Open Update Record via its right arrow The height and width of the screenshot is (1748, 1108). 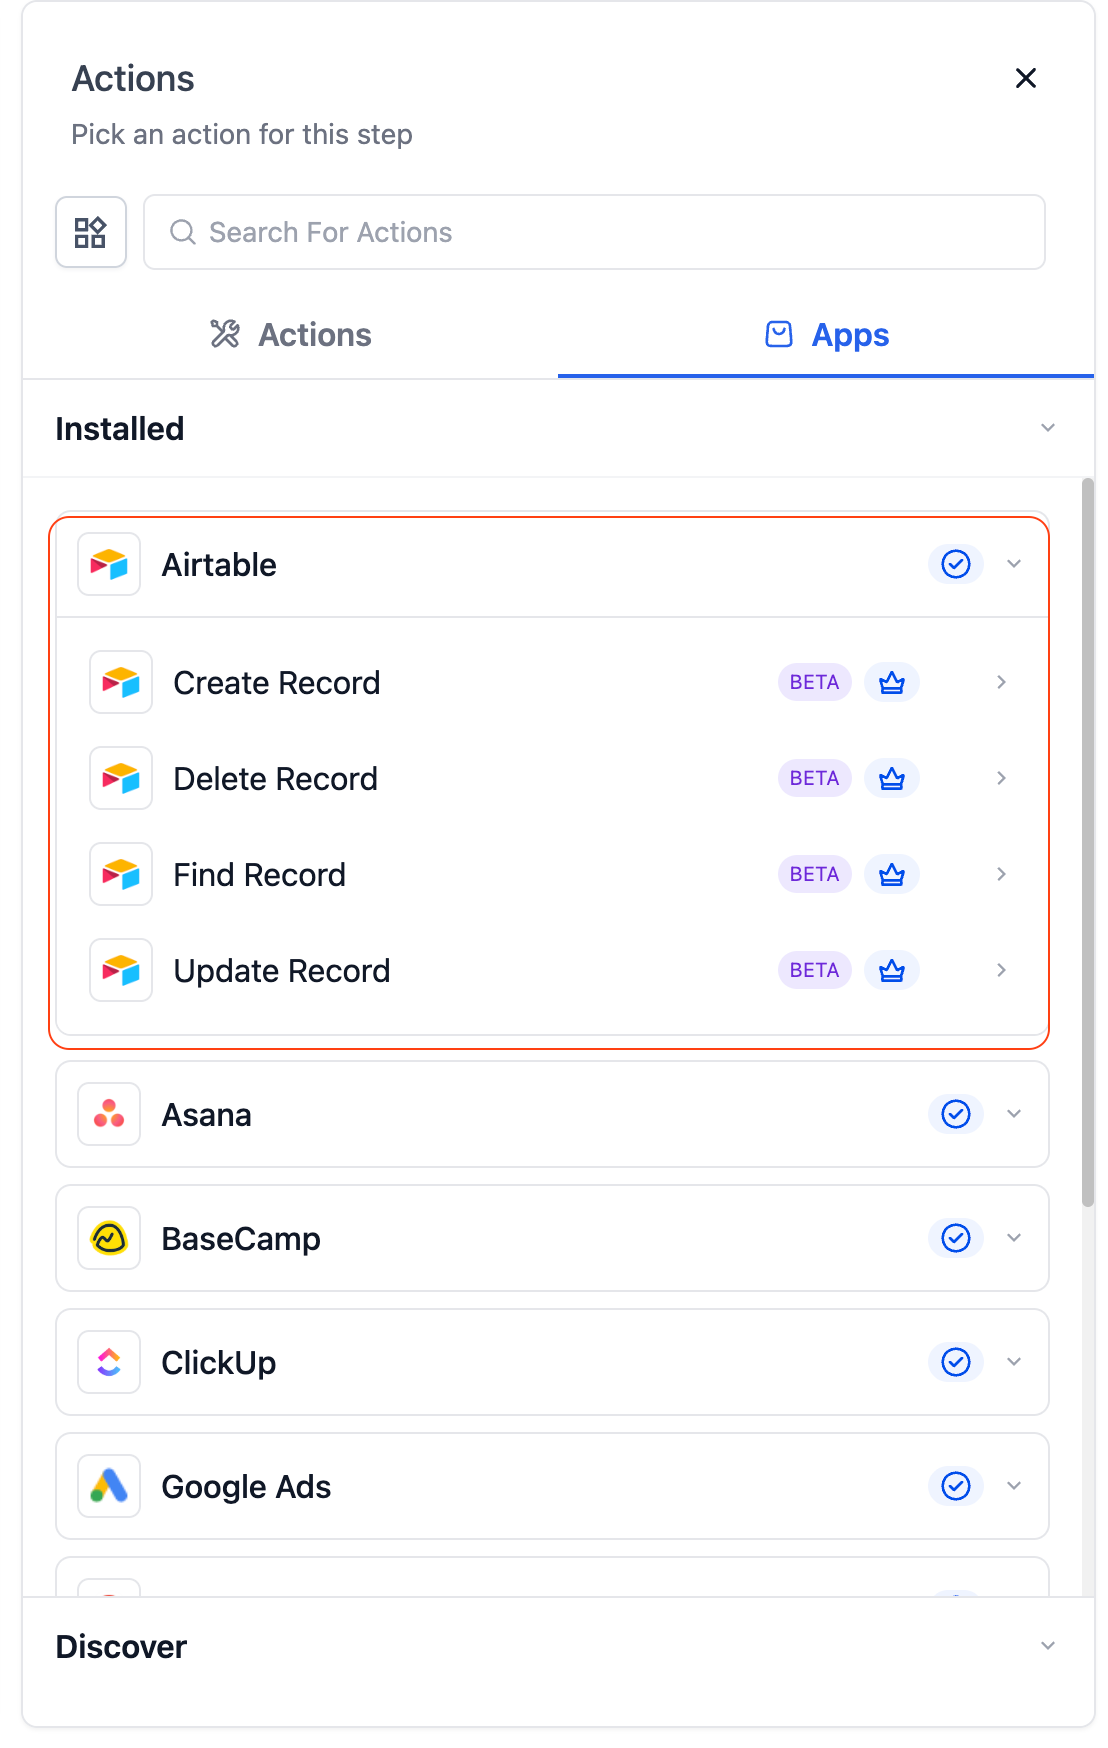(x=1001, y=970)
